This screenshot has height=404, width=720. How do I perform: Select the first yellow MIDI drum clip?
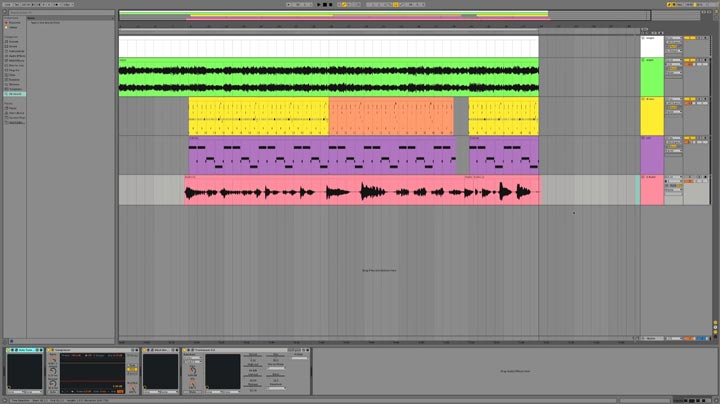[259, 116]
